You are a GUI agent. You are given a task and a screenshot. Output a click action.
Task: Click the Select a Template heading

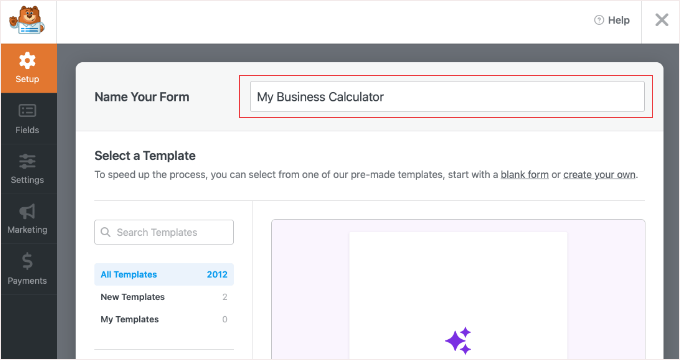pyautogui.click(x=145, y=156)
